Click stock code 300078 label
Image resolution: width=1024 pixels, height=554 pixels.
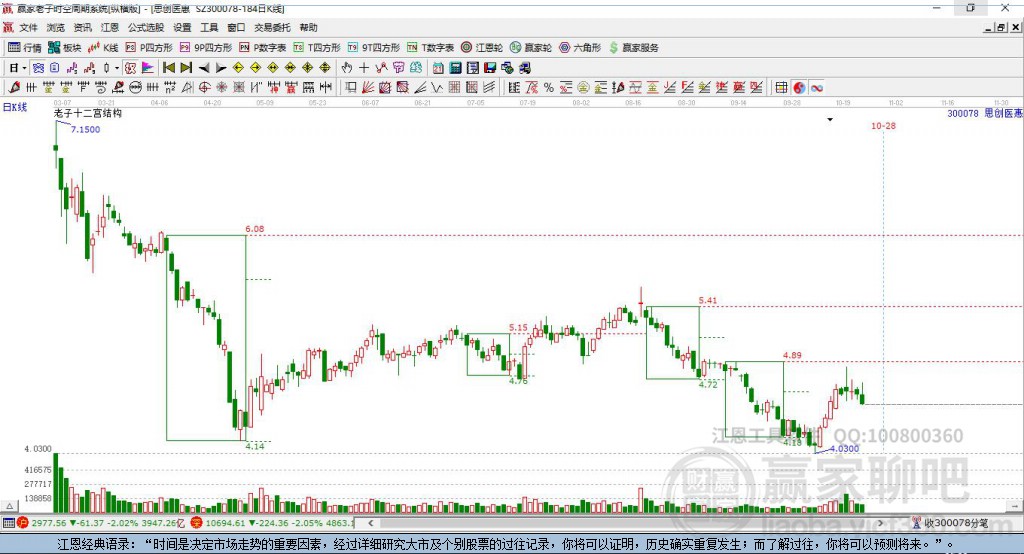tap(963, 114)
